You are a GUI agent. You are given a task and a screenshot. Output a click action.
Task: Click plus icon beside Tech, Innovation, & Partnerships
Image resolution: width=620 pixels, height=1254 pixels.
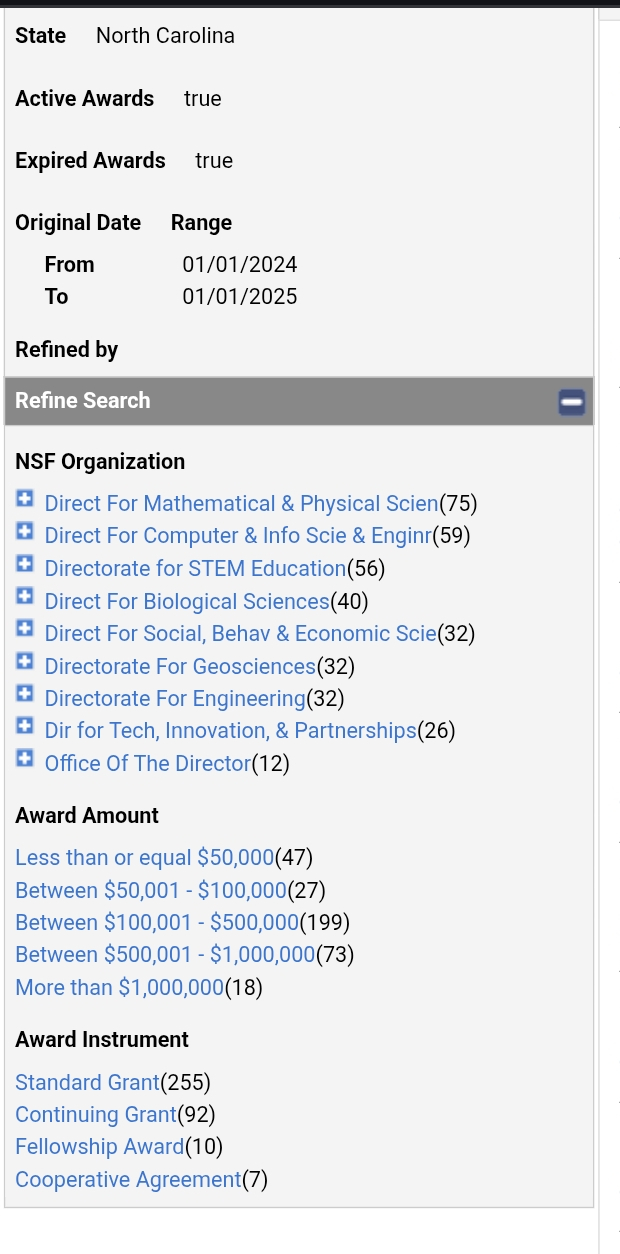pyautogui.click(x=25, y=726)
